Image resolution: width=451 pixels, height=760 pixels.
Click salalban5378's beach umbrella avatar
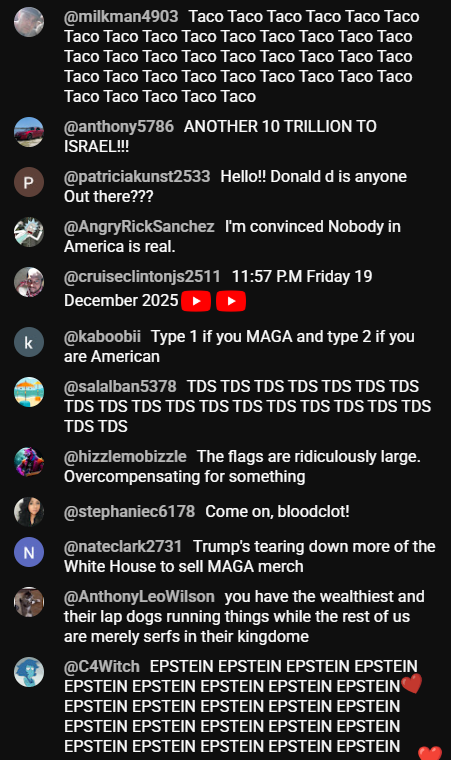pyautogui.click(x=29, y=392)
